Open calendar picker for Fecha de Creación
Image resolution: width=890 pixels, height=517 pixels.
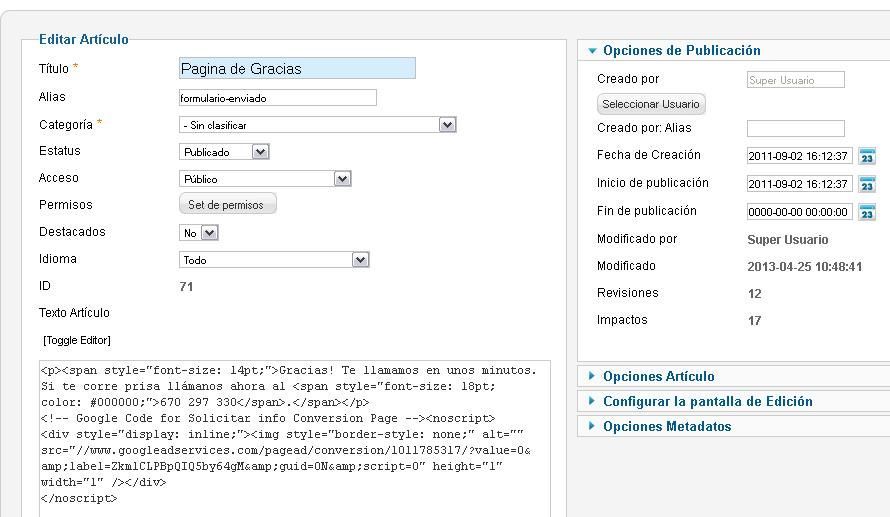tap(867, 156)
